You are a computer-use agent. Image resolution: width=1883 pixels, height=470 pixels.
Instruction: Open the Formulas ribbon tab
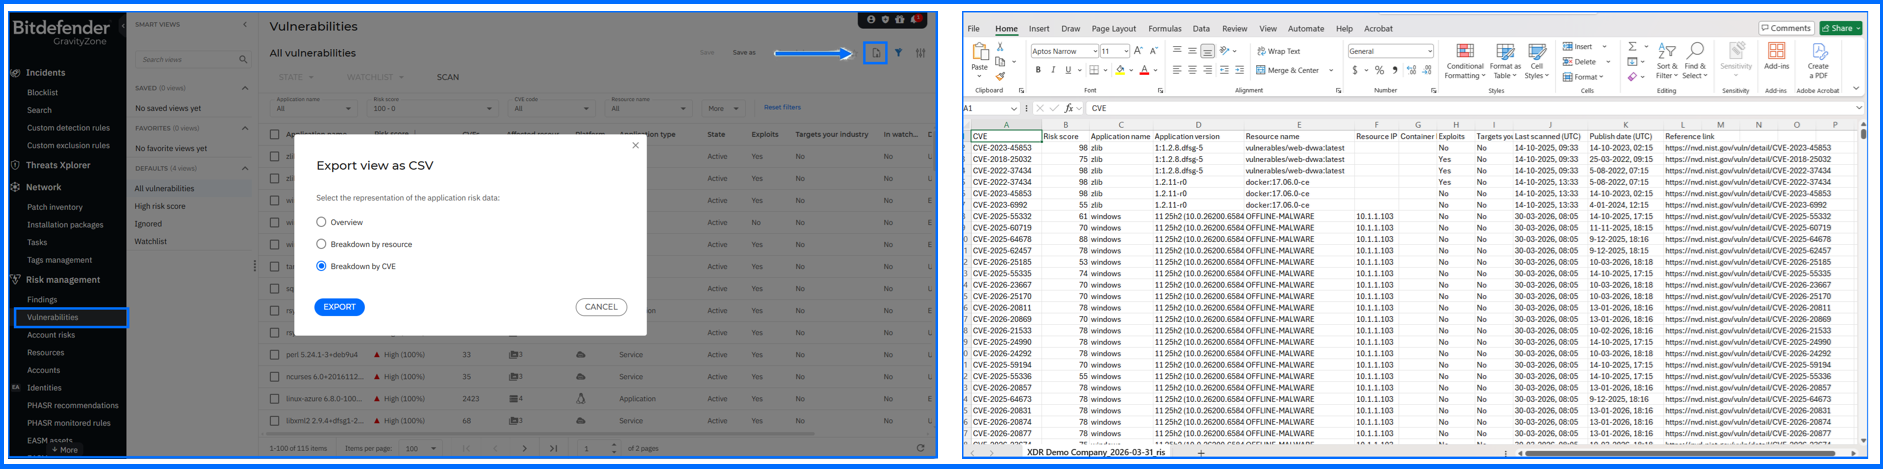(x=1164, y=29)
